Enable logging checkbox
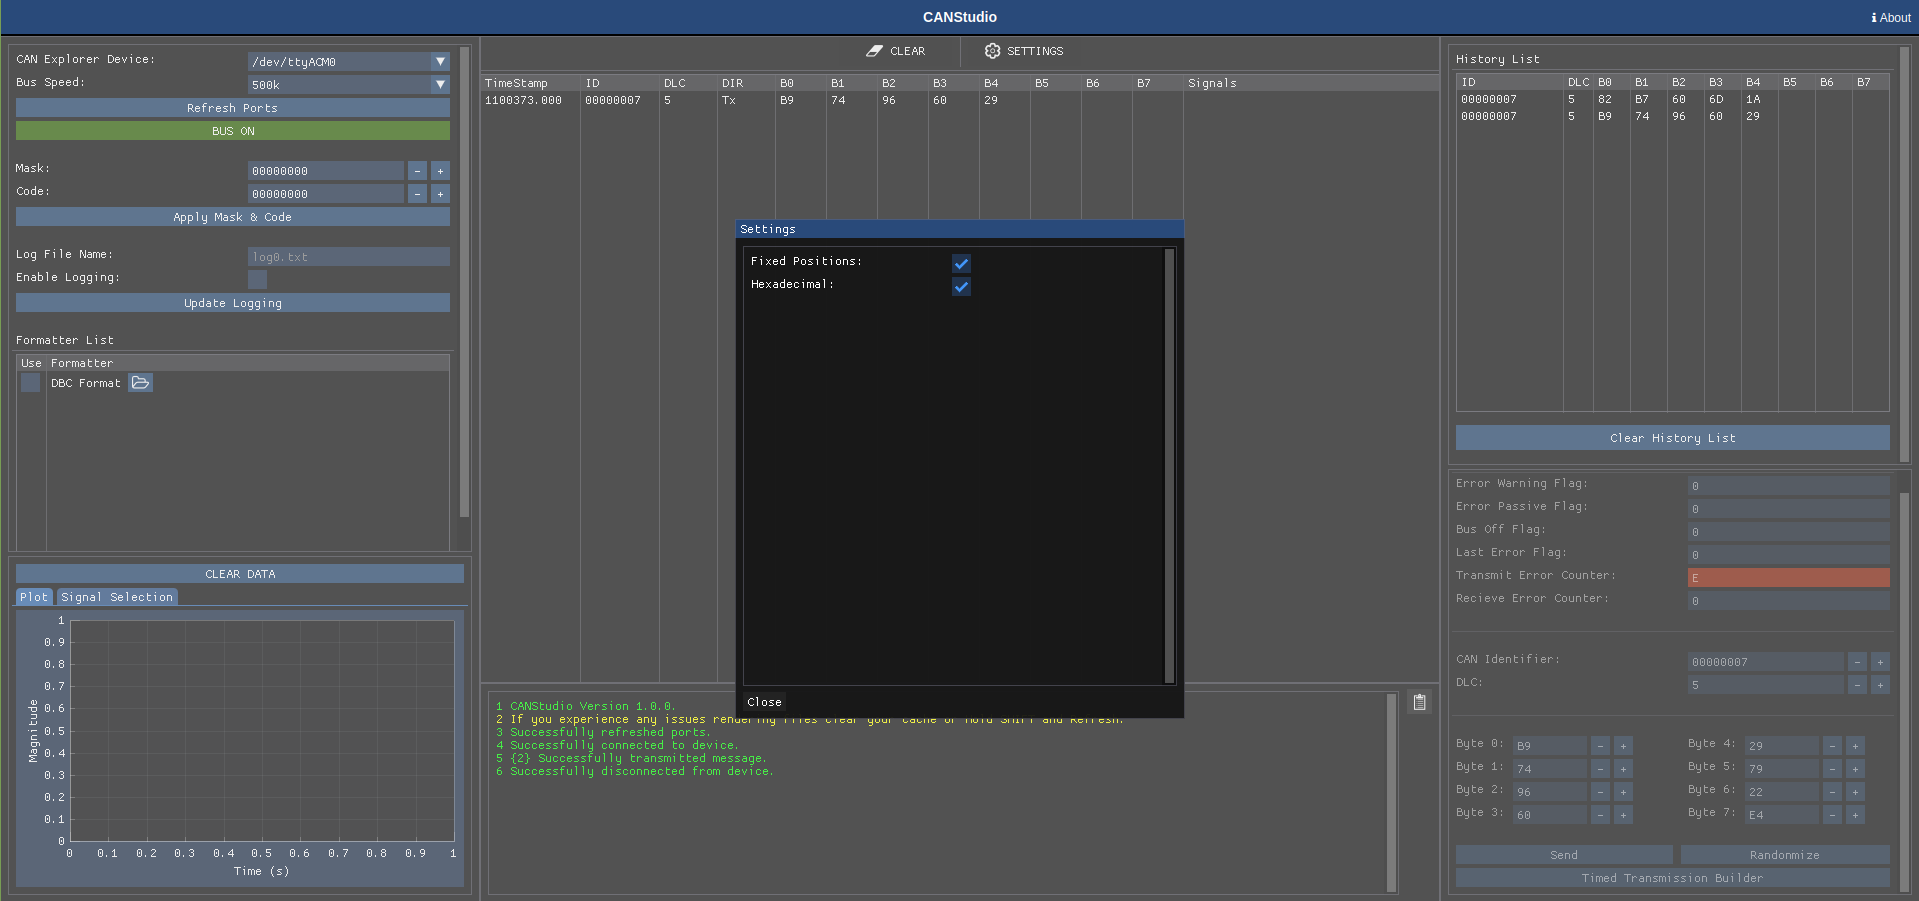The width and height of the screenshot is (1919, 901). [257, 279]
